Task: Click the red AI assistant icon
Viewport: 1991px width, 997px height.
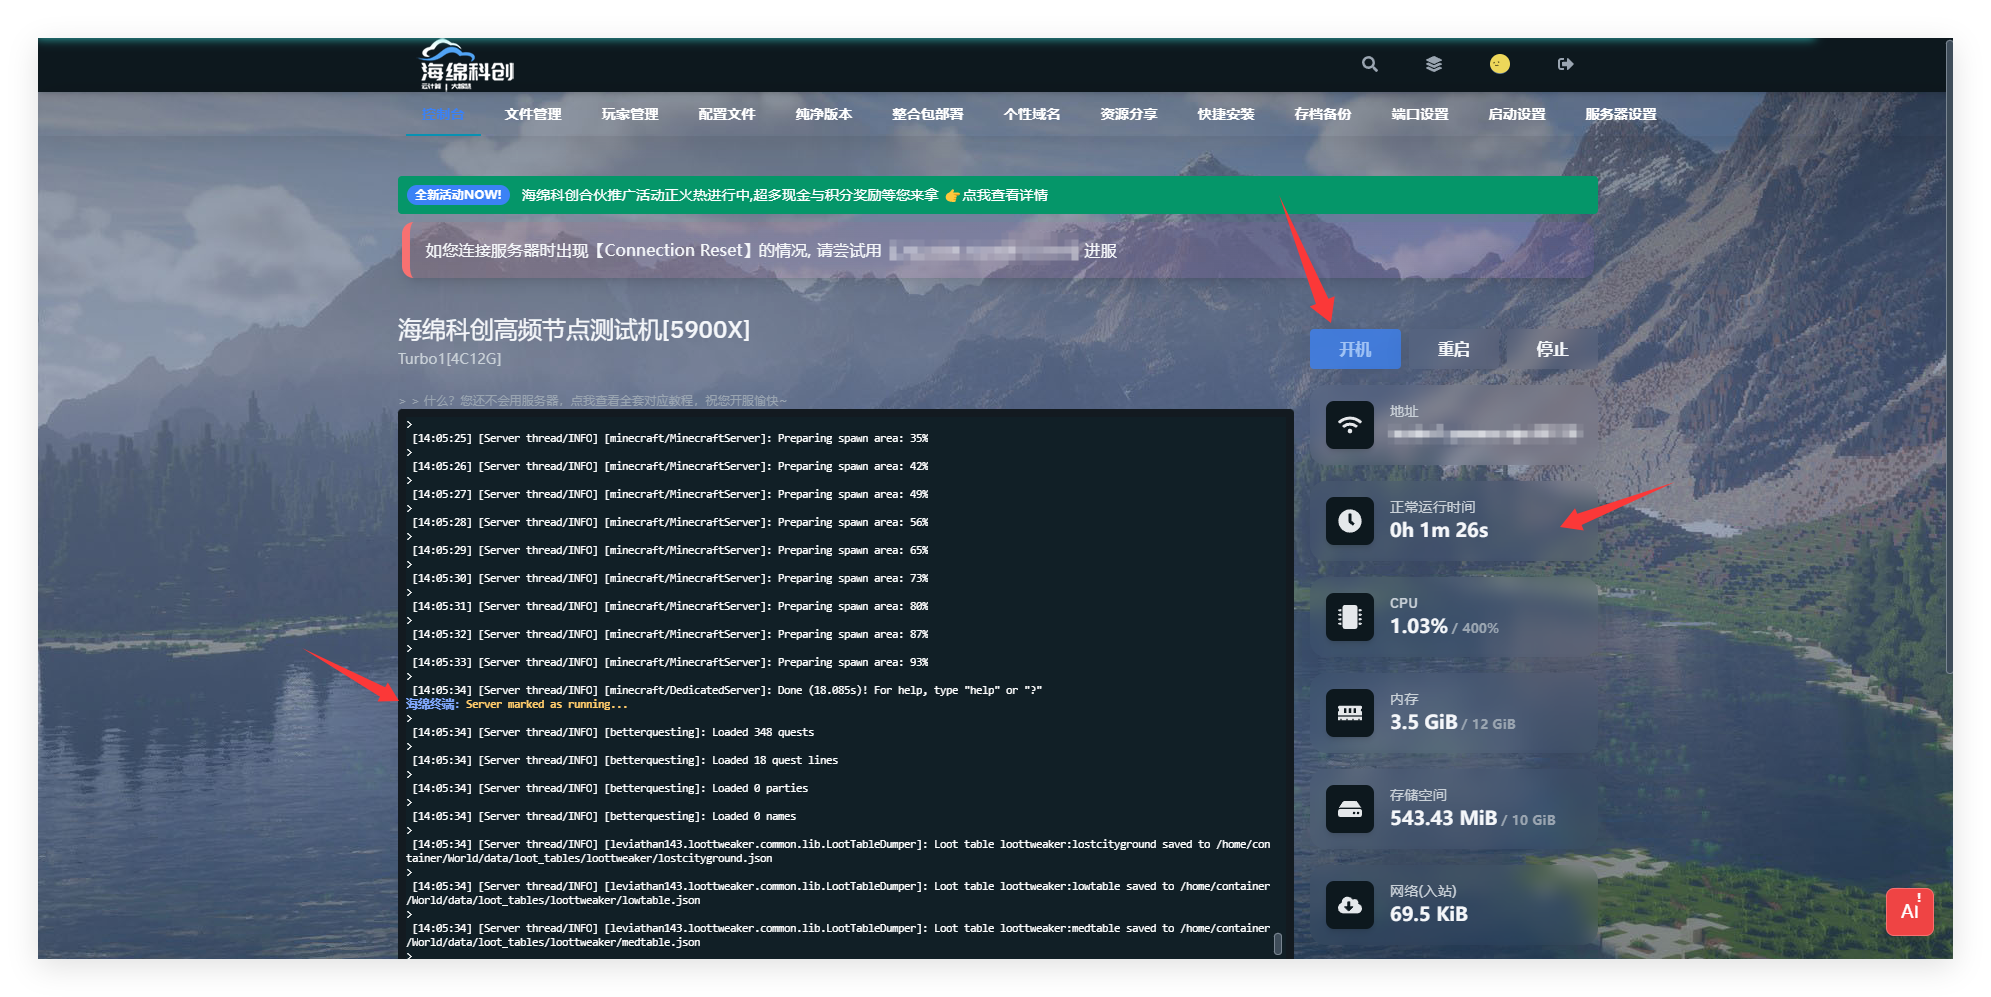Action: click(x=1909, y=911)
